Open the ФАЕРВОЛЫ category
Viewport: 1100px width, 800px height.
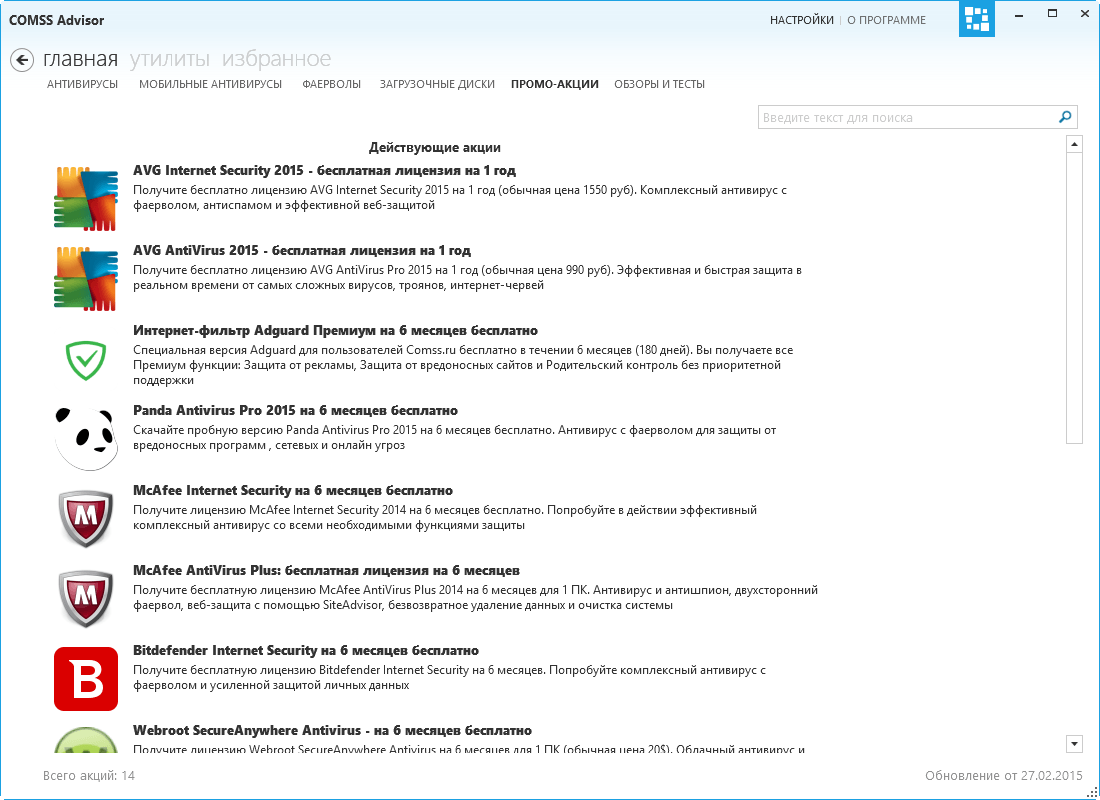tap(331, 84)
